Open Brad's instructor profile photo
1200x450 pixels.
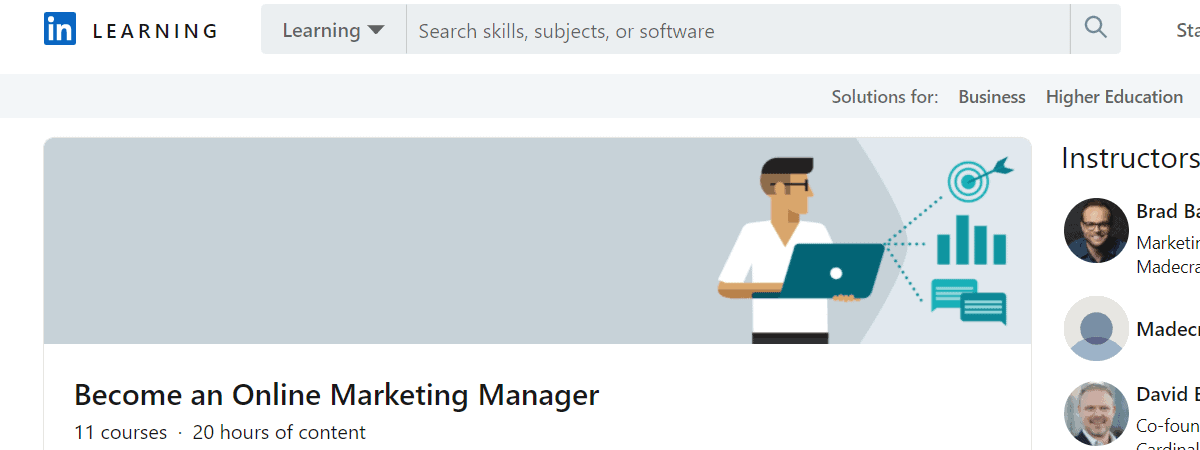[x=1096, y=230]
